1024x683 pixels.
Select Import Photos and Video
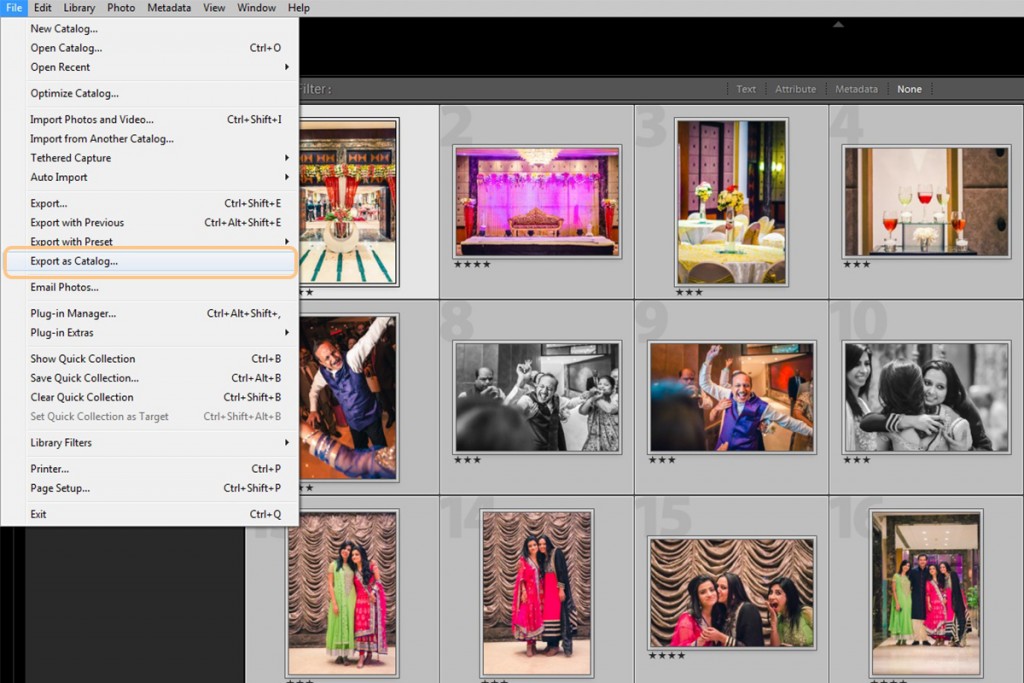(x=92, y=120)
